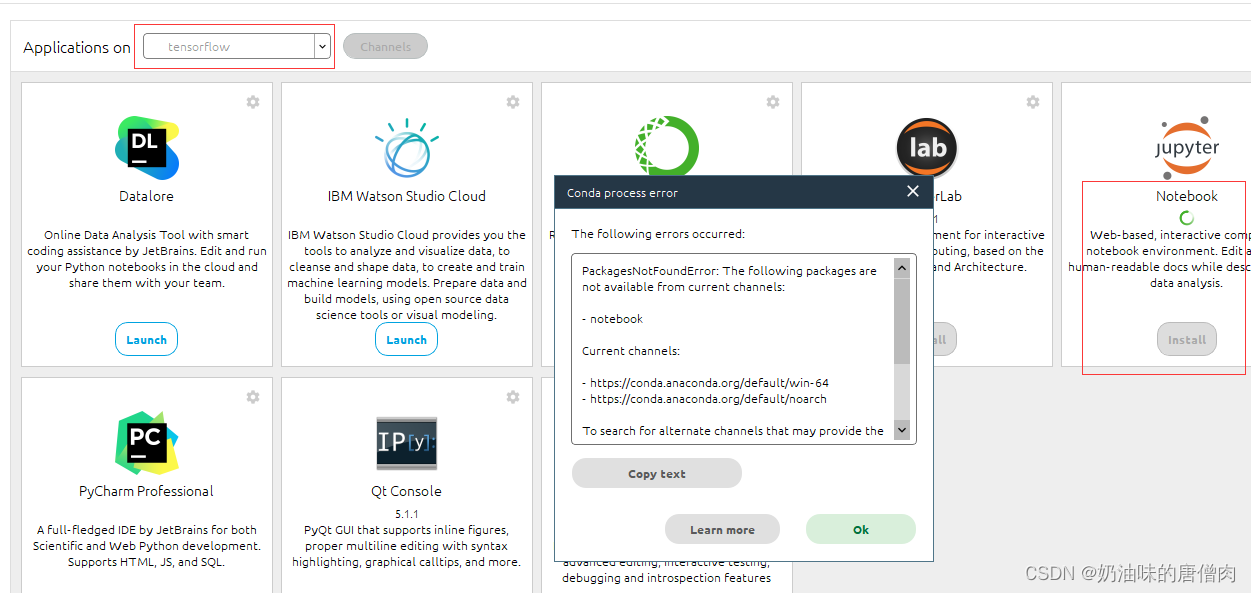The width and height of the screenshot is (1251, 593).
Task: Click the 'Applications on' label
Action: [x=77, y=47]
